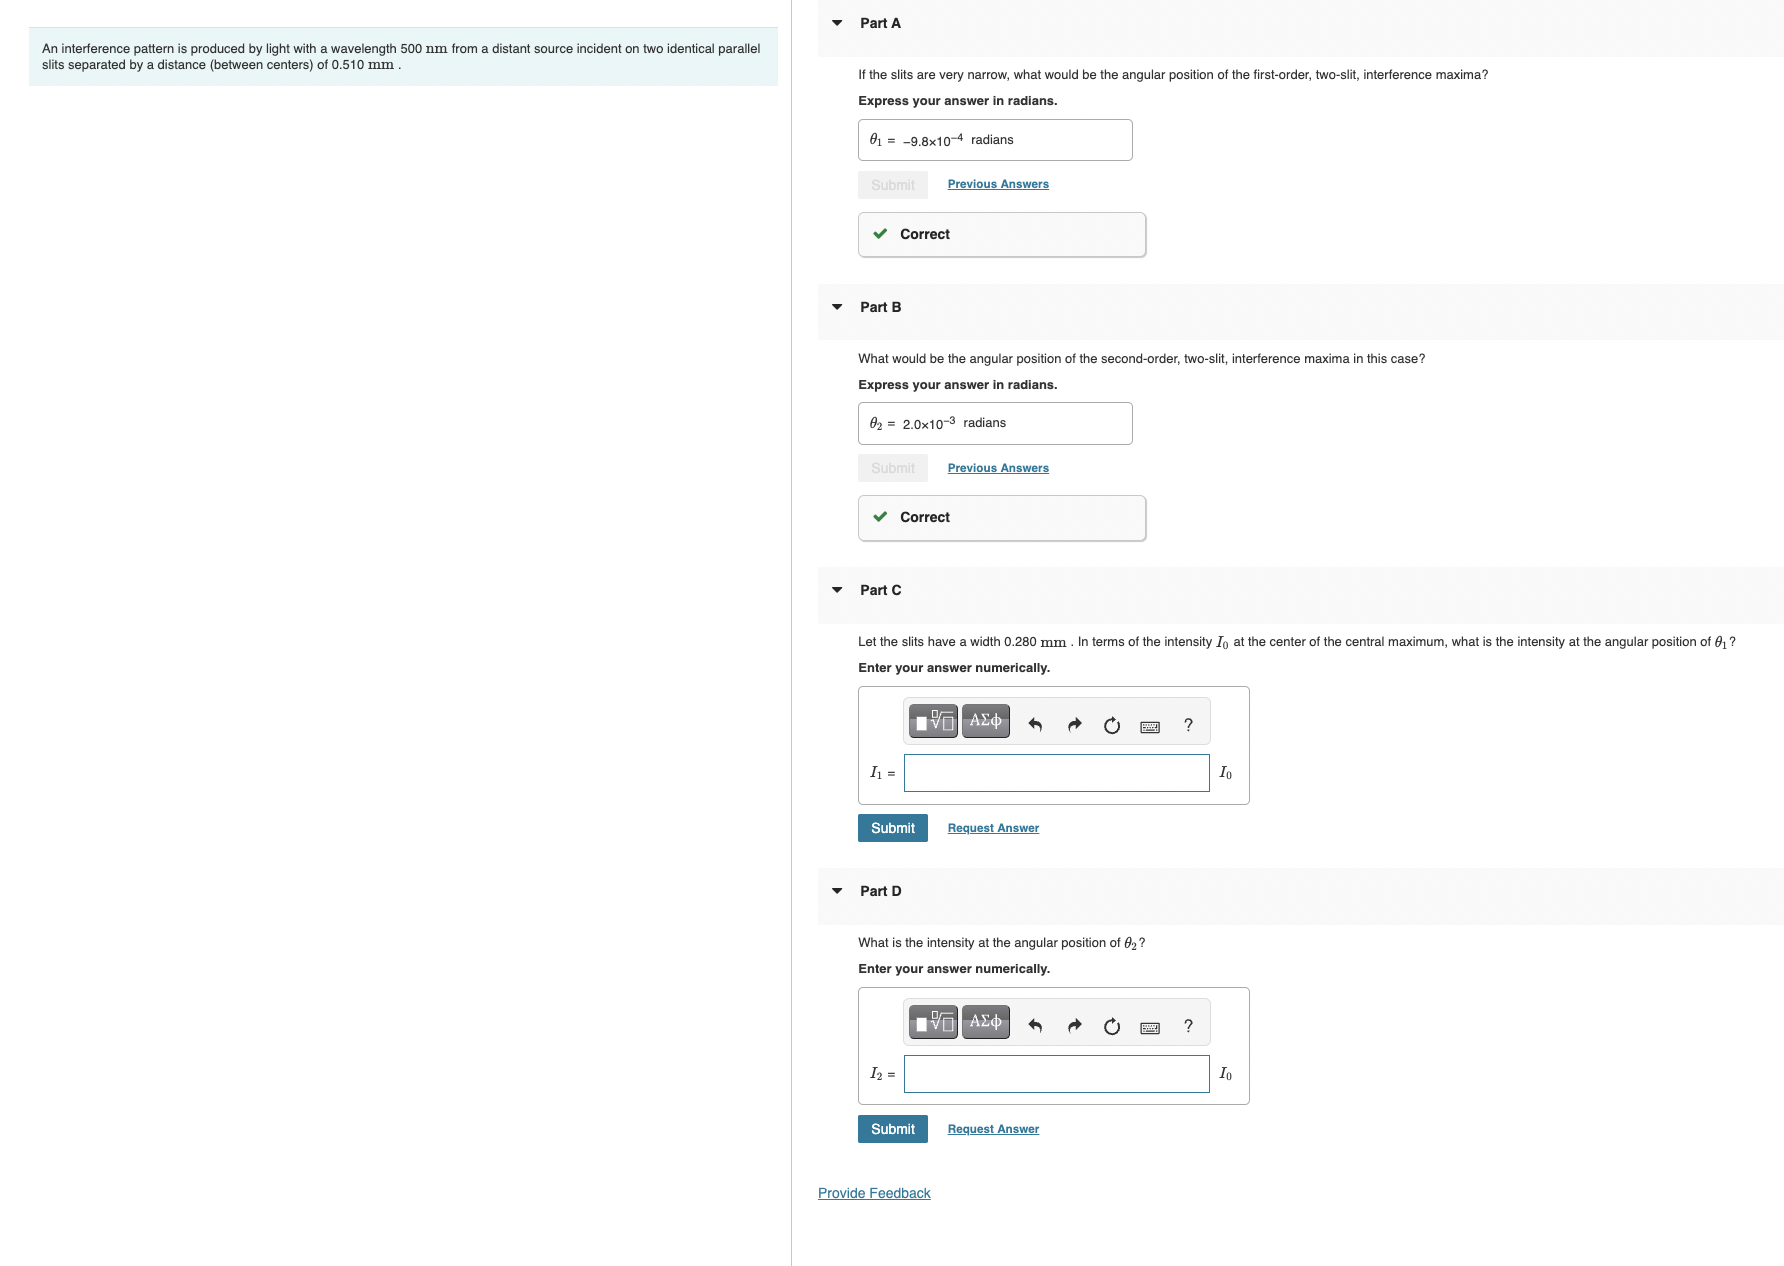Screen dimensions: 1784x1266
Task: Click the ΑΣΦ Greek symbols icon in Part C
Action: [983, 721]
